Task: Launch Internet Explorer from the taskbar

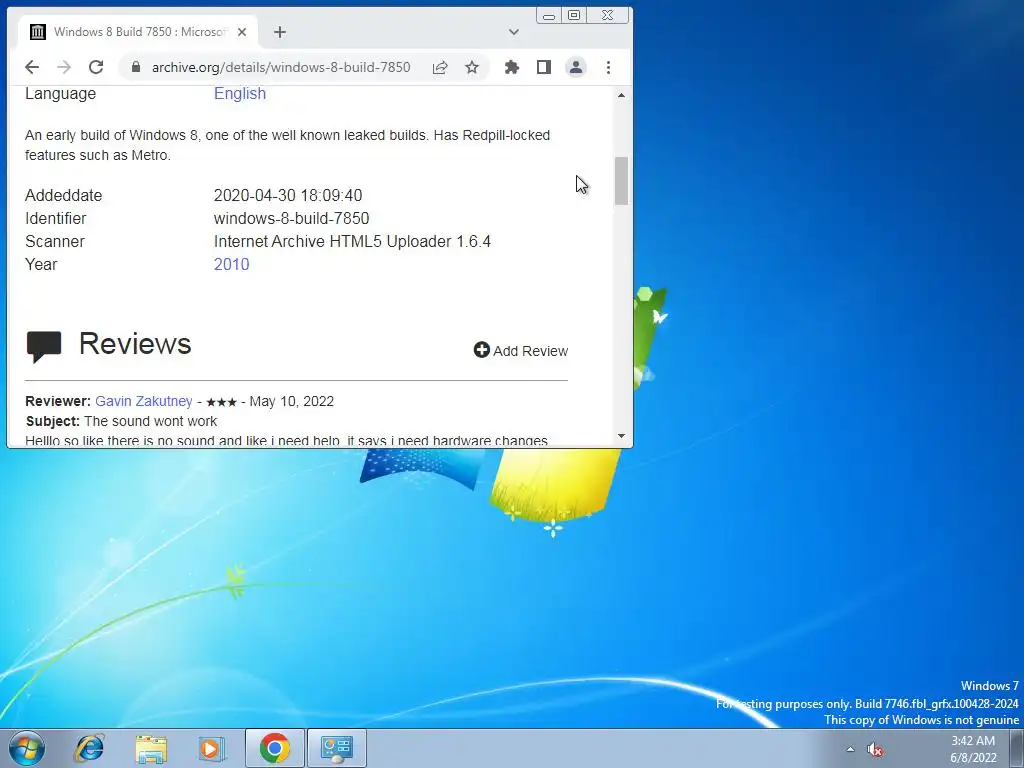Action: tap(89, 748)
